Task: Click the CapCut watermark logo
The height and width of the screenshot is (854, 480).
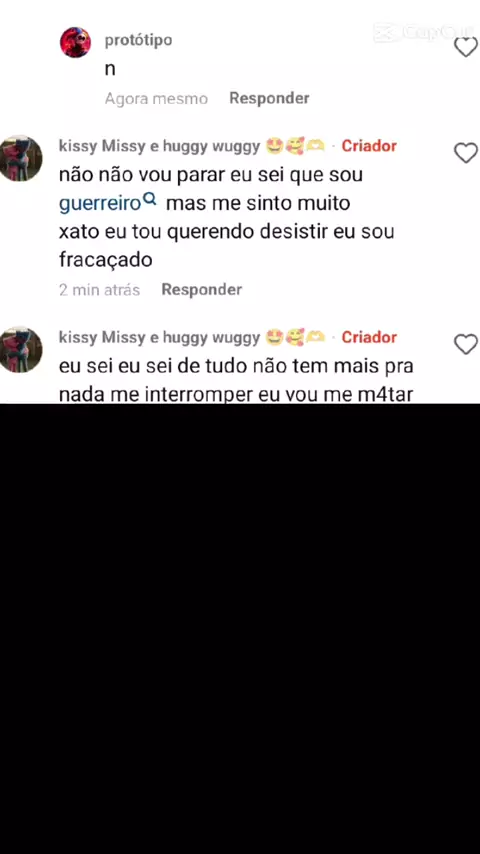Action: (423, 33)
